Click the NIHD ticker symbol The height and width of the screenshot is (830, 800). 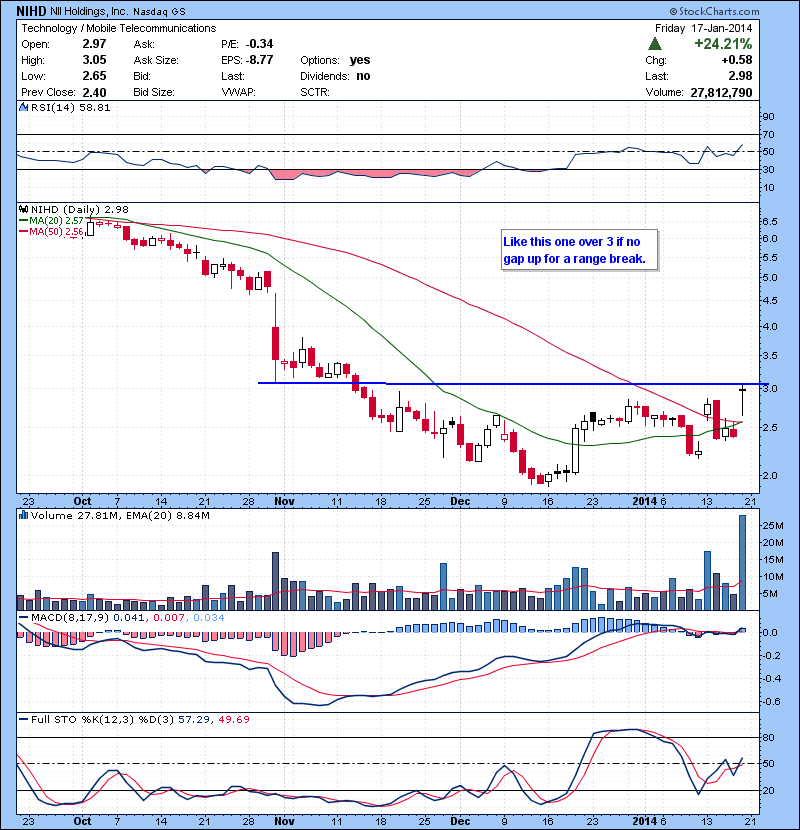(x=31, y=11)
